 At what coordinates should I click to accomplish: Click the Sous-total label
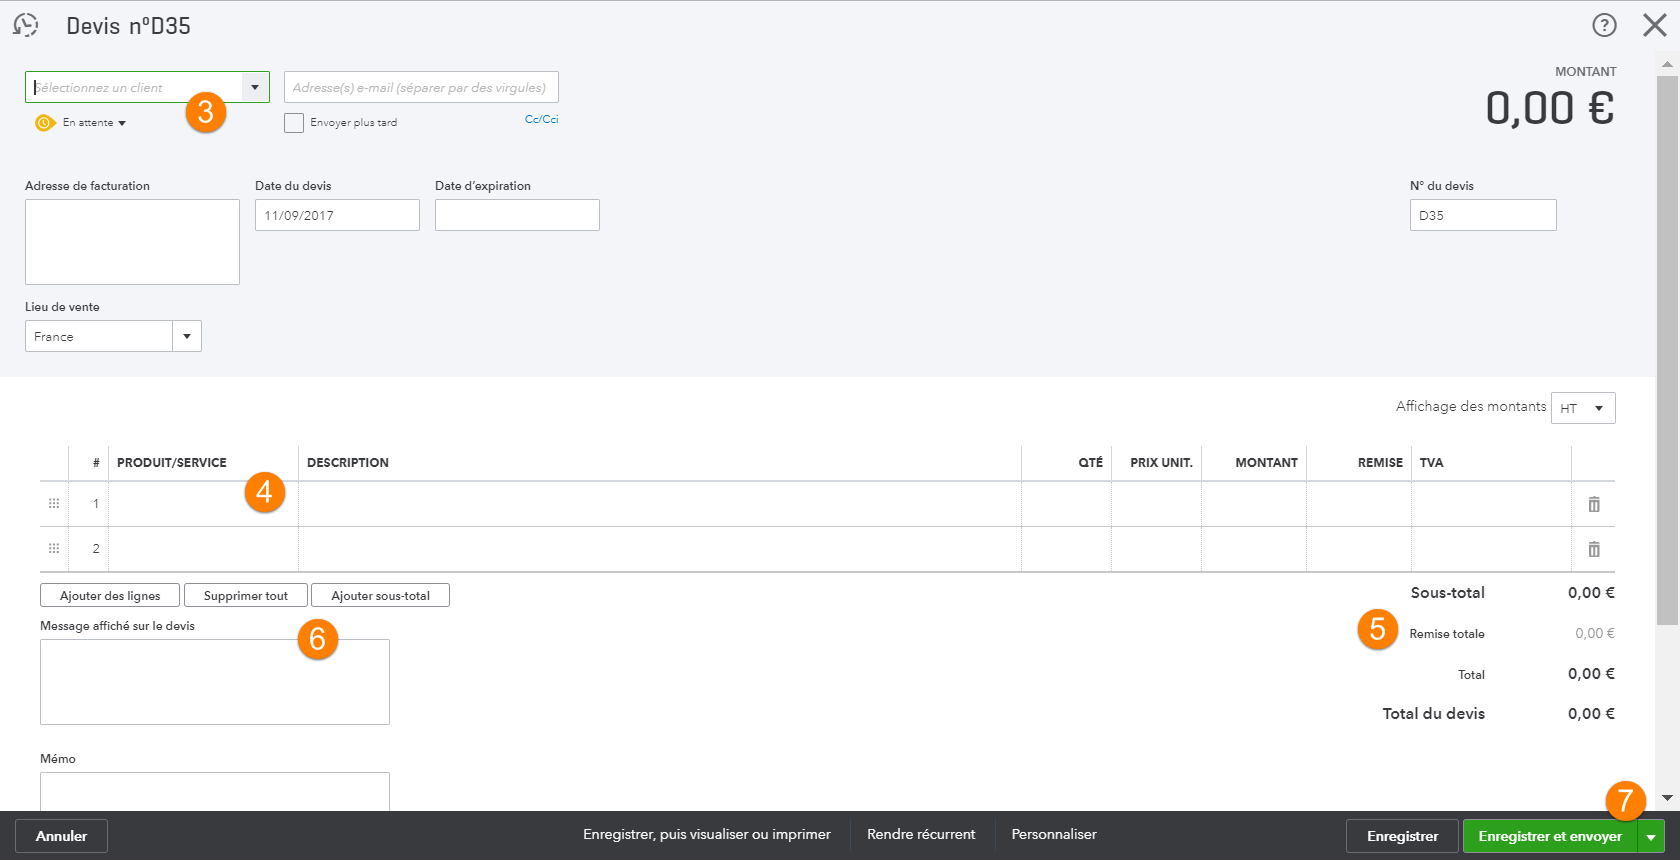click(x=1447, y=593)
